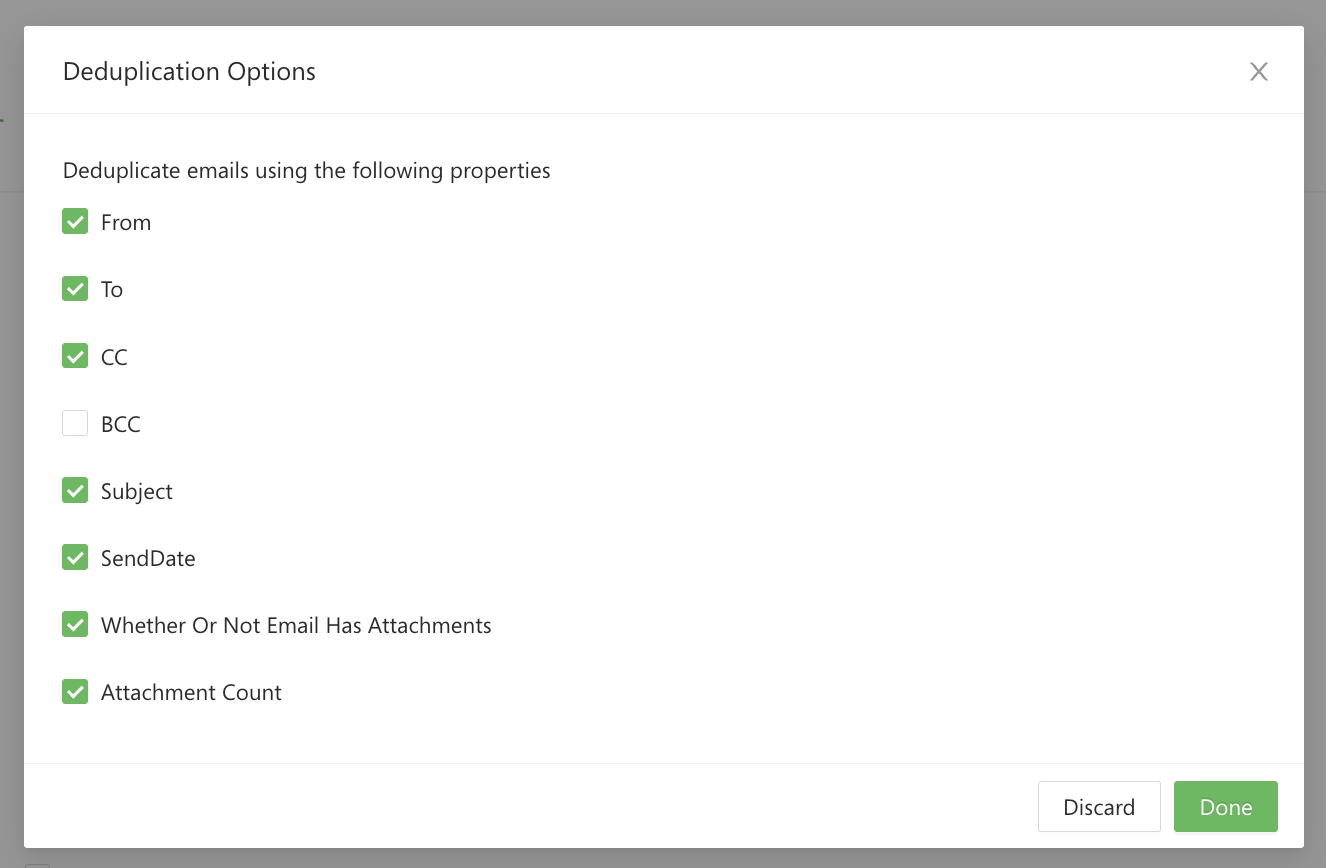This screenshot has width=1326, height=868.
Task: Click the 'SendDate' label text
Action: 148,559
